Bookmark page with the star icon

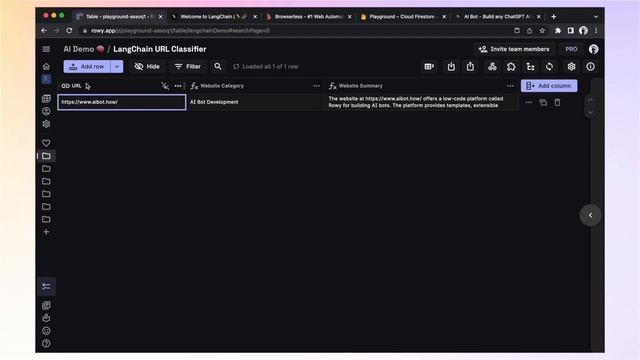pyautogui.click(x=542, y=31)
